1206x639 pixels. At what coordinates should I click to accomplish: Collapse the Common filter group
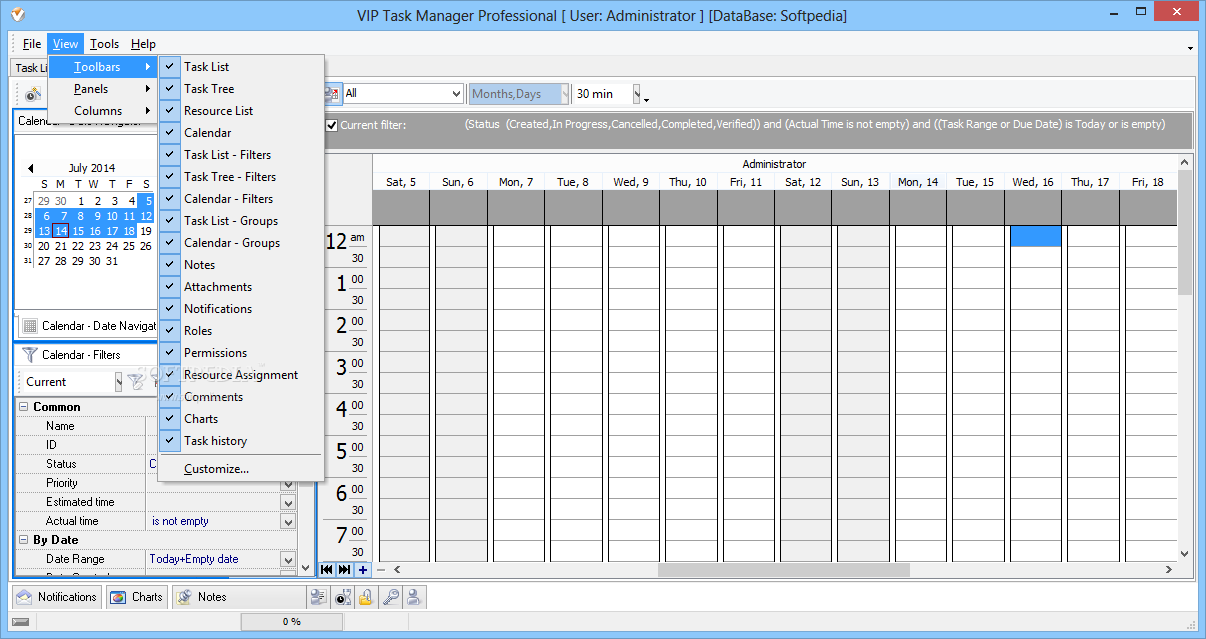tap(23, 407)
